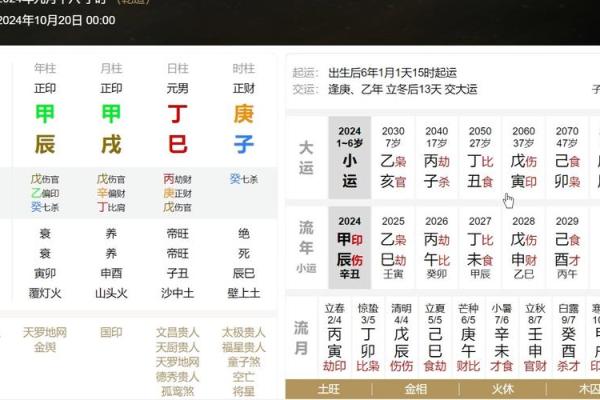Click the 子丑 empty branch entry

pos(177,273)
